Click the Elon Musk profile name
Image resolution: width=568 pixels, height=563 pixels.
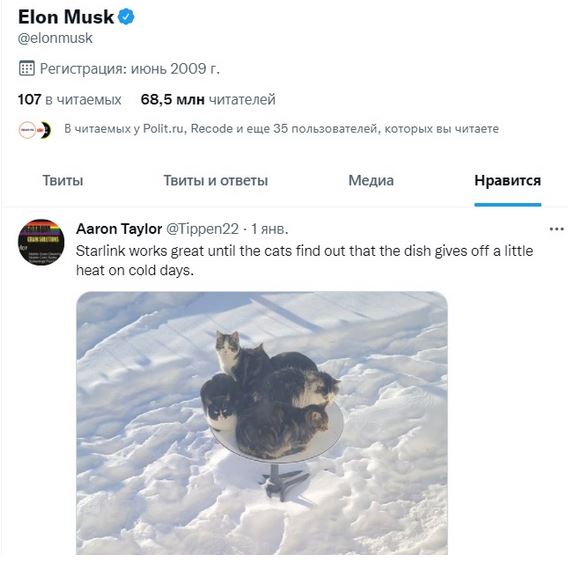[x=66, y=17]
